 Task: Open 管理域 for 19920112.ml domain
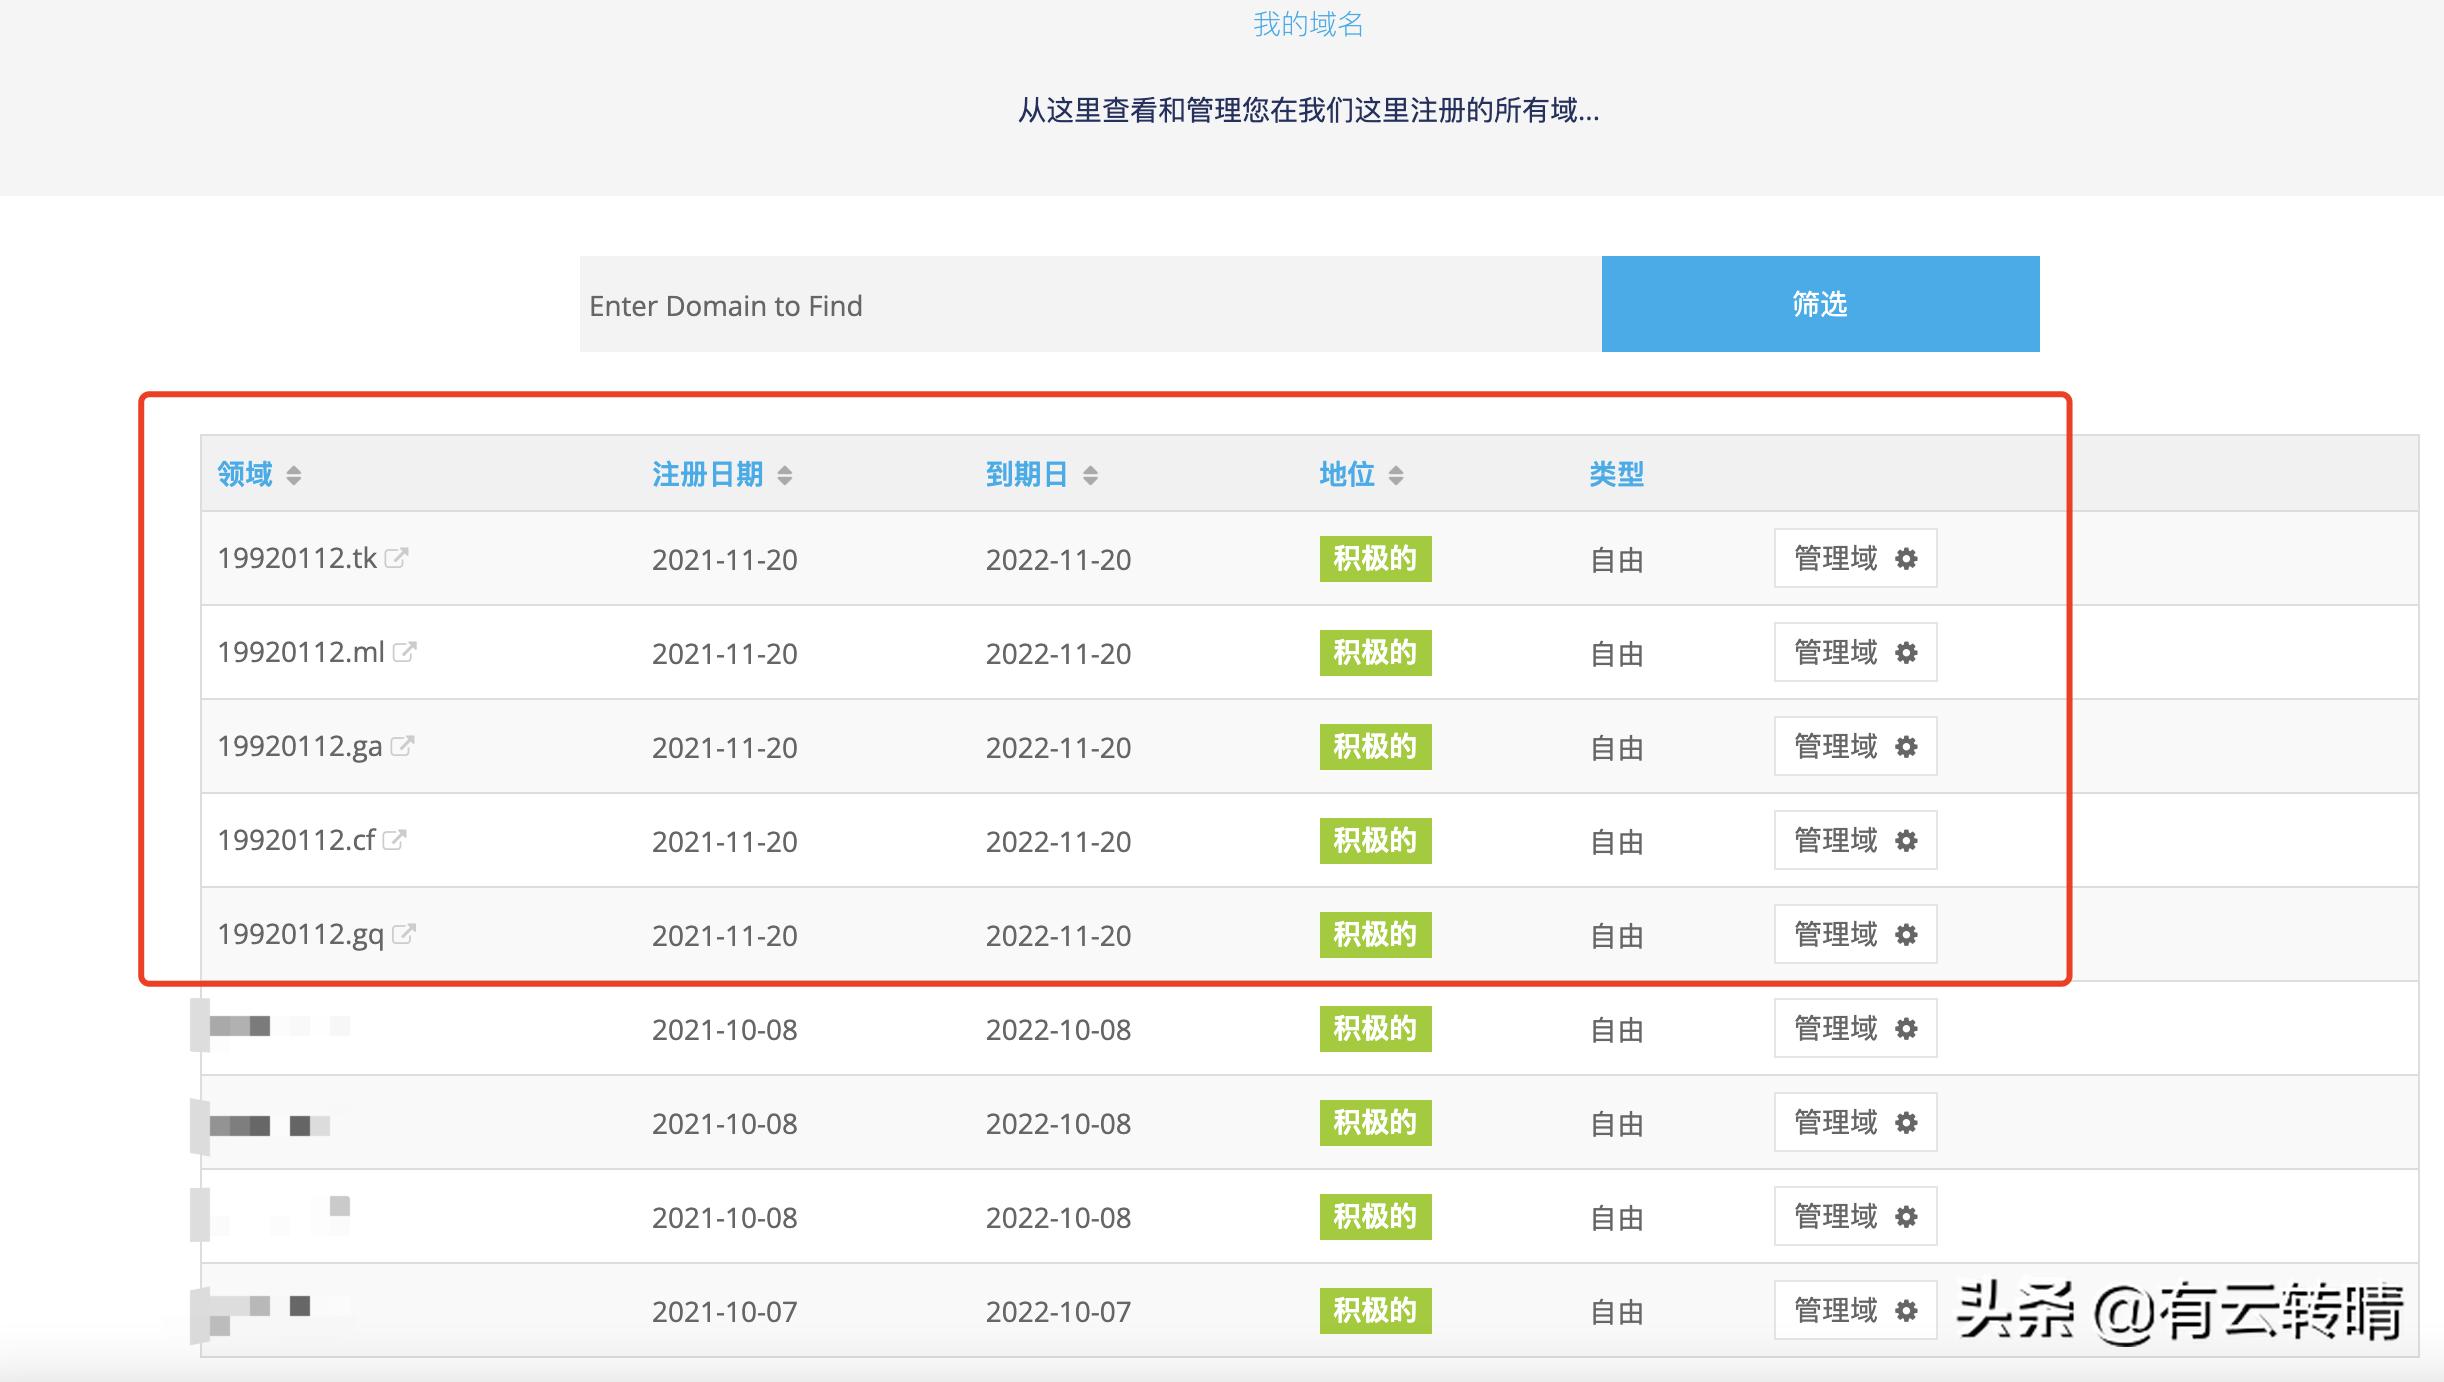1855,652
